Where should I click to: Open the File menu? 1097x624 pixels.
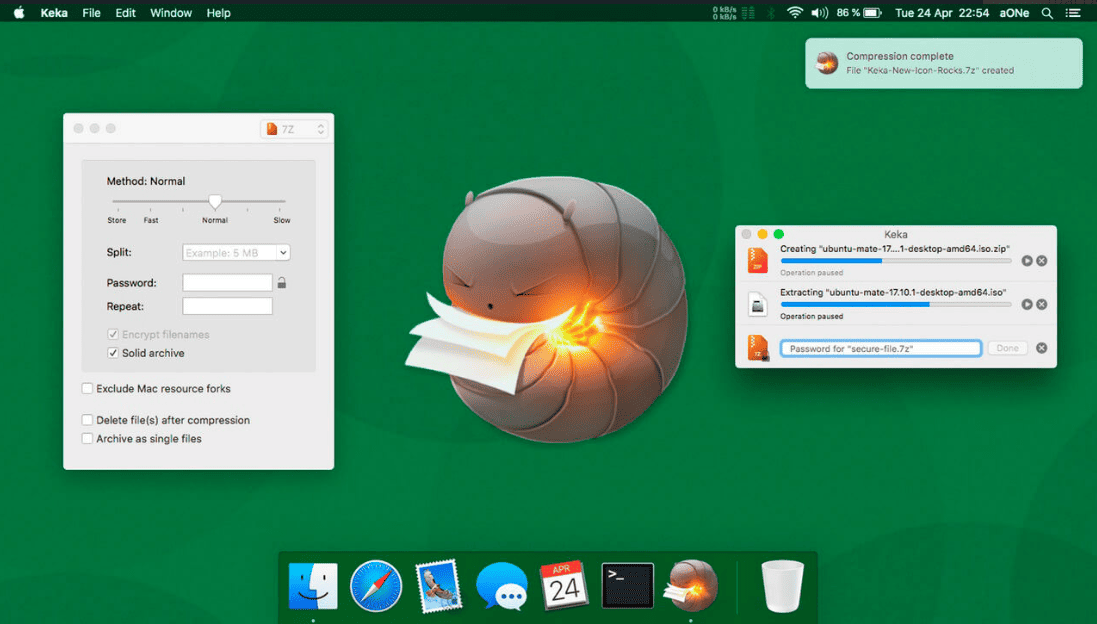click(x=91, y=13)
